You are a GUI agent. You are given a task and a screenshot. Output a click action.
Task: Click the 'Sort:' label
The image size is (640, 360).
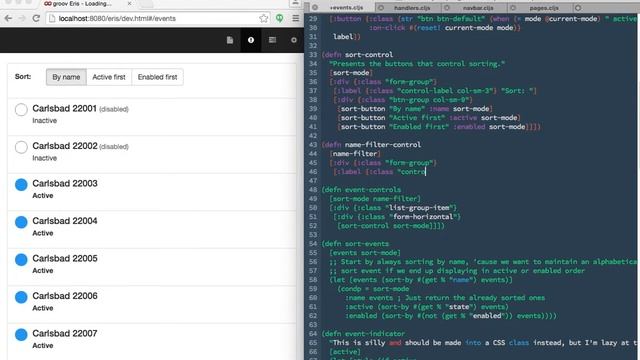click(x=23, y=76)
